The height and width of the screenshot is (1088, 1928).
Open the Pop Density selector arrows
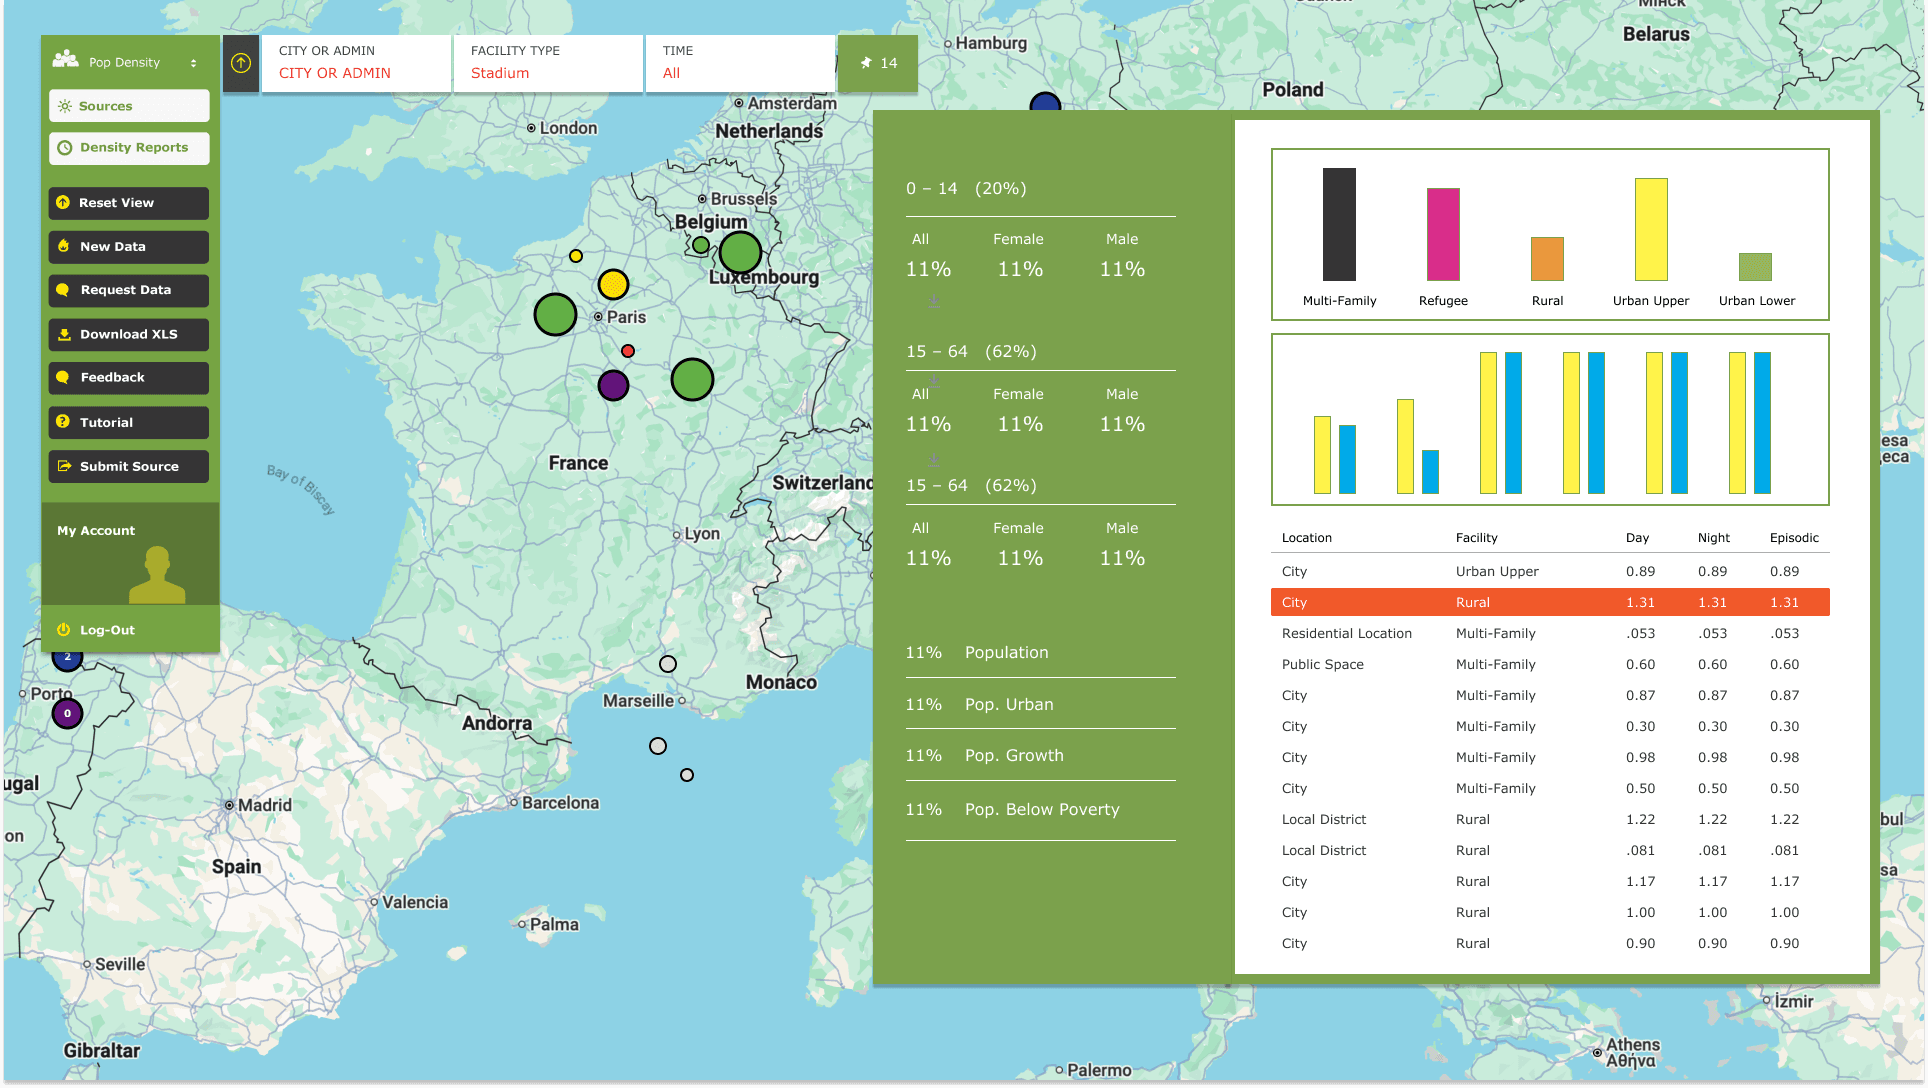click(x=193, y=62)
